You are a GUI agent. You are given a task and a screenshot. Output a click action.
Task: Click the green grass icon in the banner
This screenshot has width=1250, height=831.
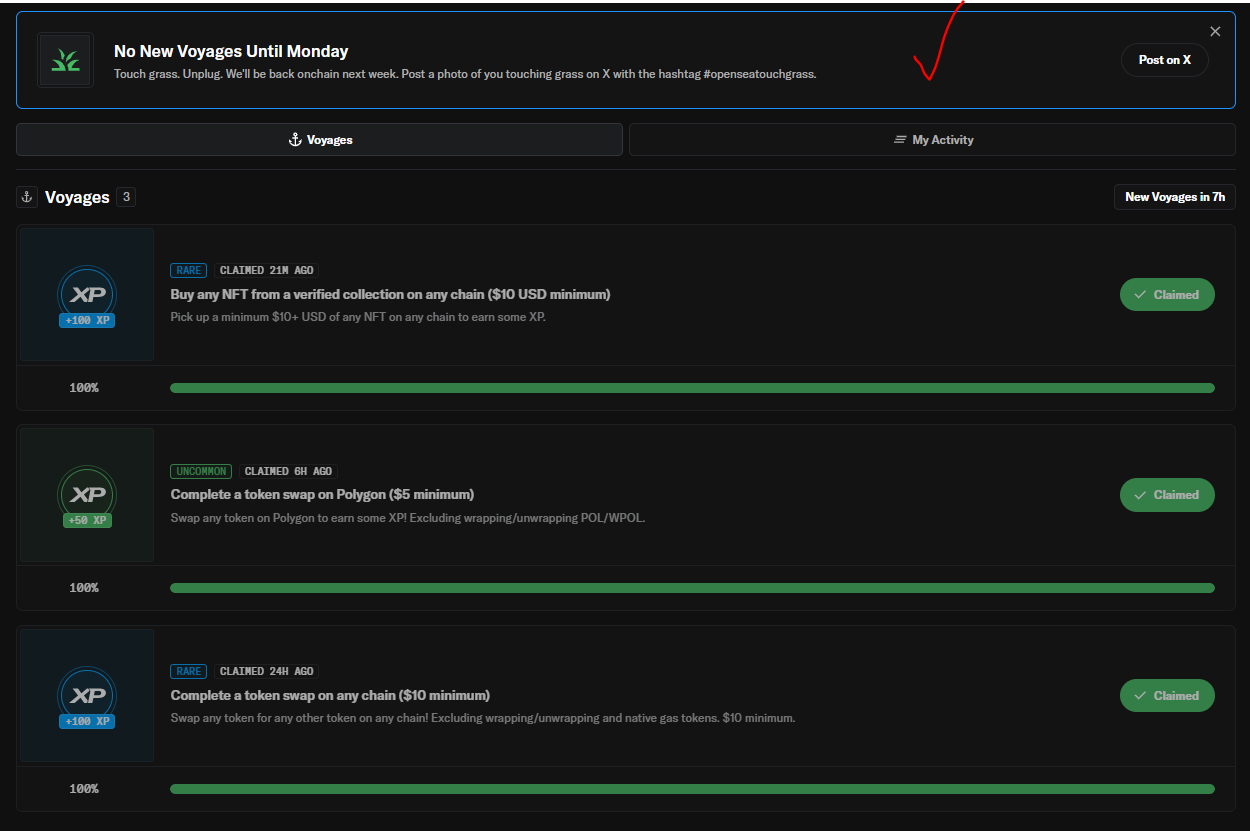pos(65,60)
